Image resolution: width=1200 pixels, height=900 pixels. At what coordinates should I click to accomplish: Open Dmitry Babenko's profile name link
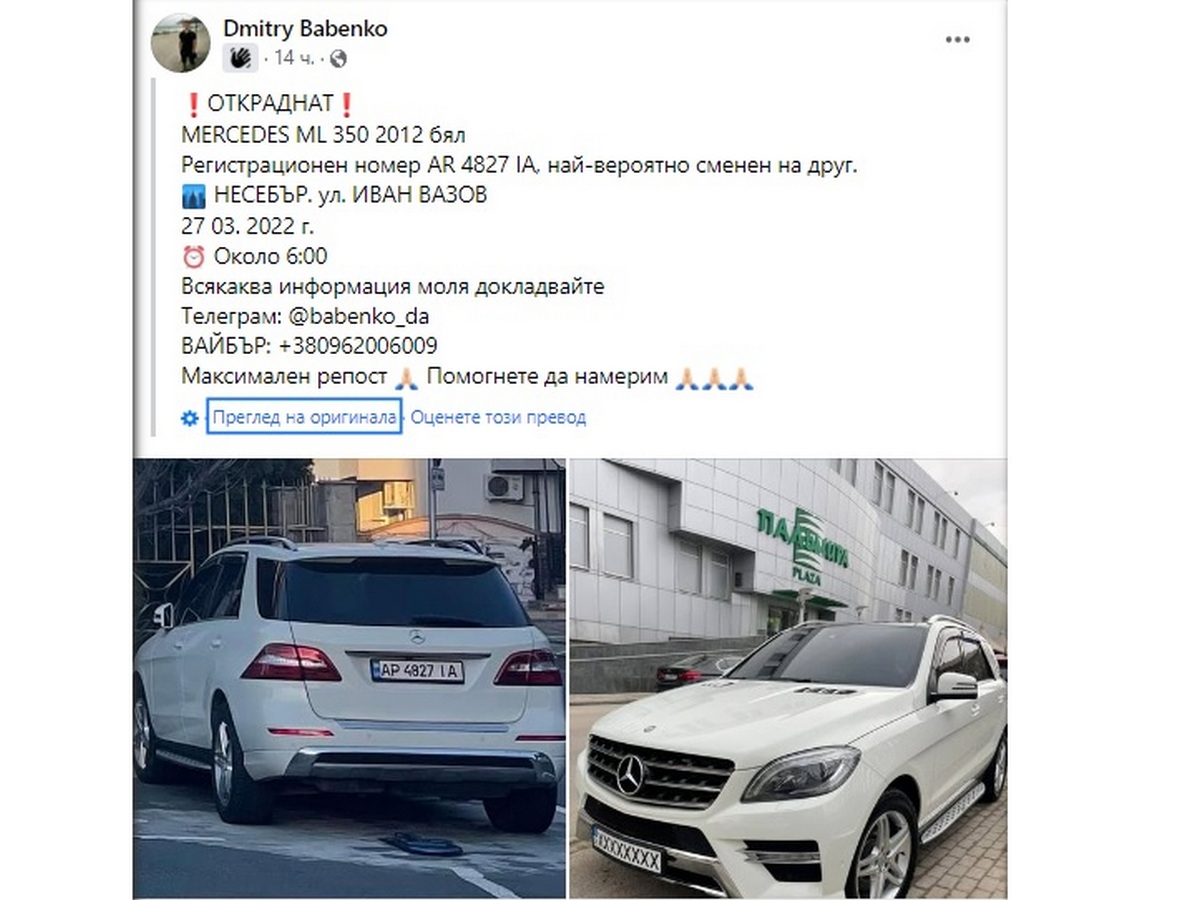coord(305,29)
